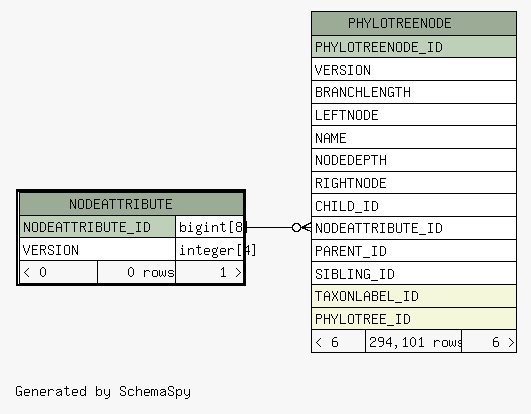531x414 pixels.
Task: Click the 294,101 rows count cell
Action: pos(413,342)
